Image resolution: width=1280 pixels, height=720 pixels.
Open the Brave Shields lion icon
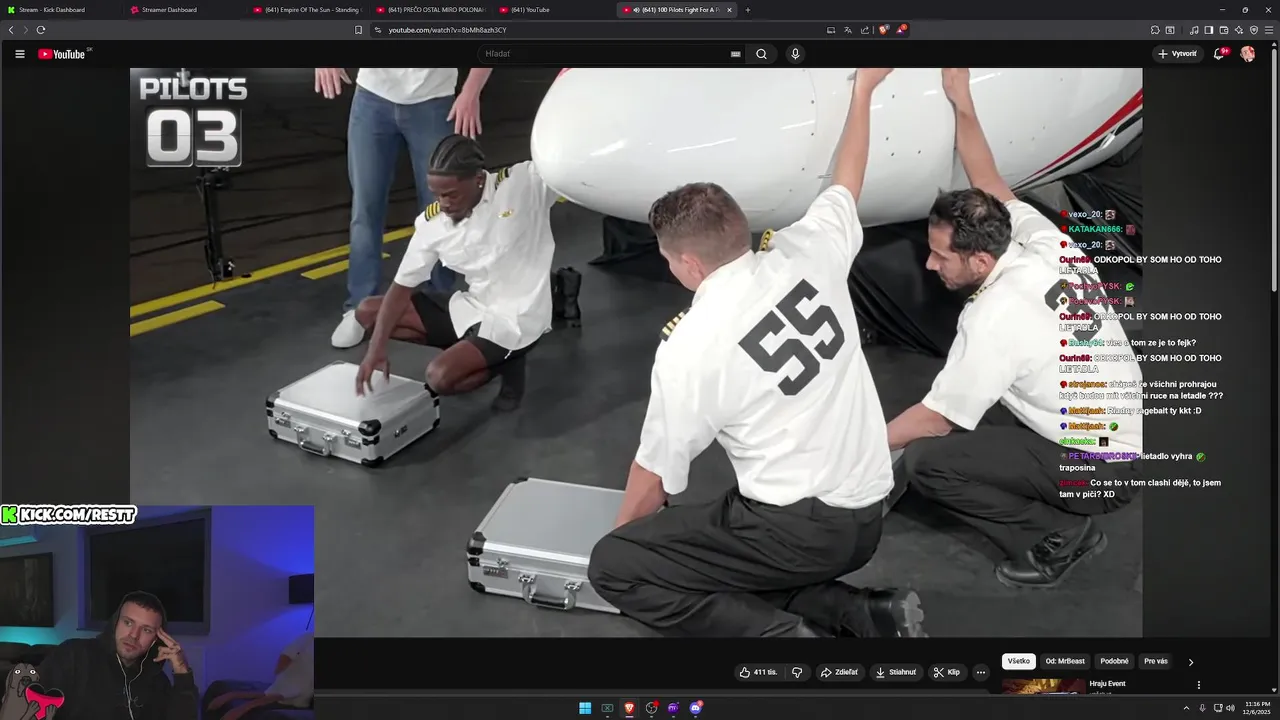click(x=884, y=30)
